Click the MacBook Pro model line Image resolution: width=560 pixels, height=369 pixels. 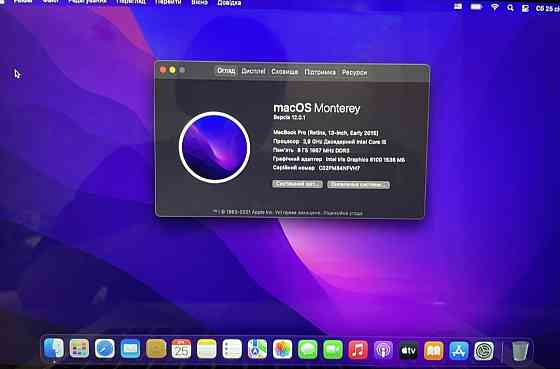(x=326, y=133)
